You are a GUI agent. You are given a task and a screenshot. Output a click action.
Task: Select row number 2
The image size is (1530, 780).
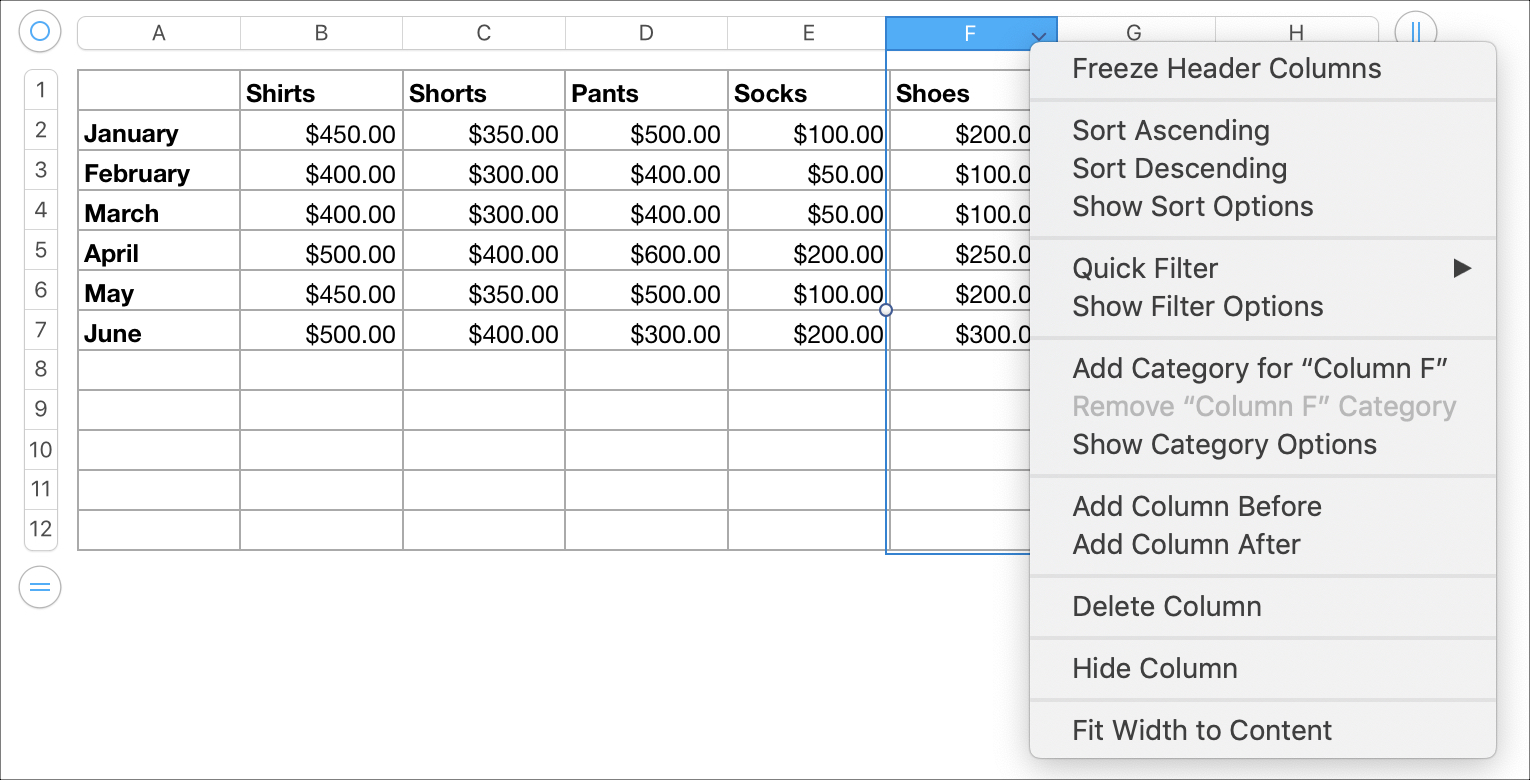40,130
